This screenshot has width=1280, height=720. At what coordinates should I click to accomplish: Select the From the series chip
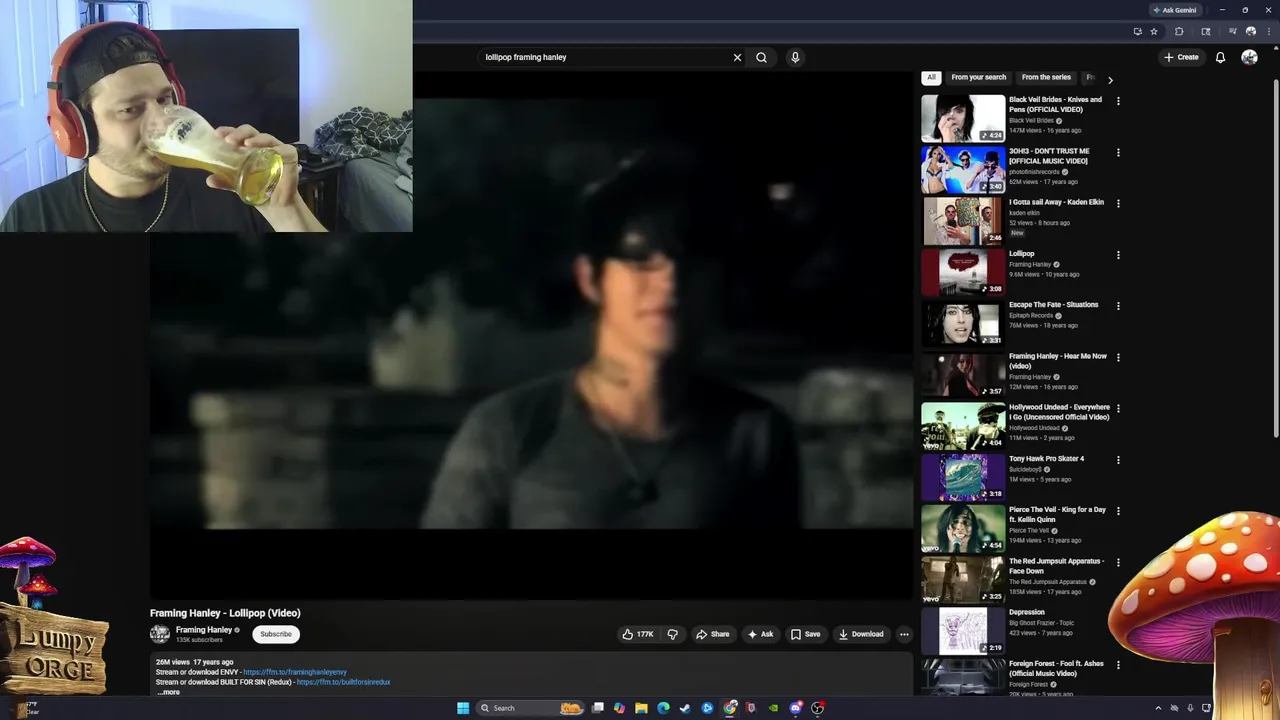[x=1046, y=77]
